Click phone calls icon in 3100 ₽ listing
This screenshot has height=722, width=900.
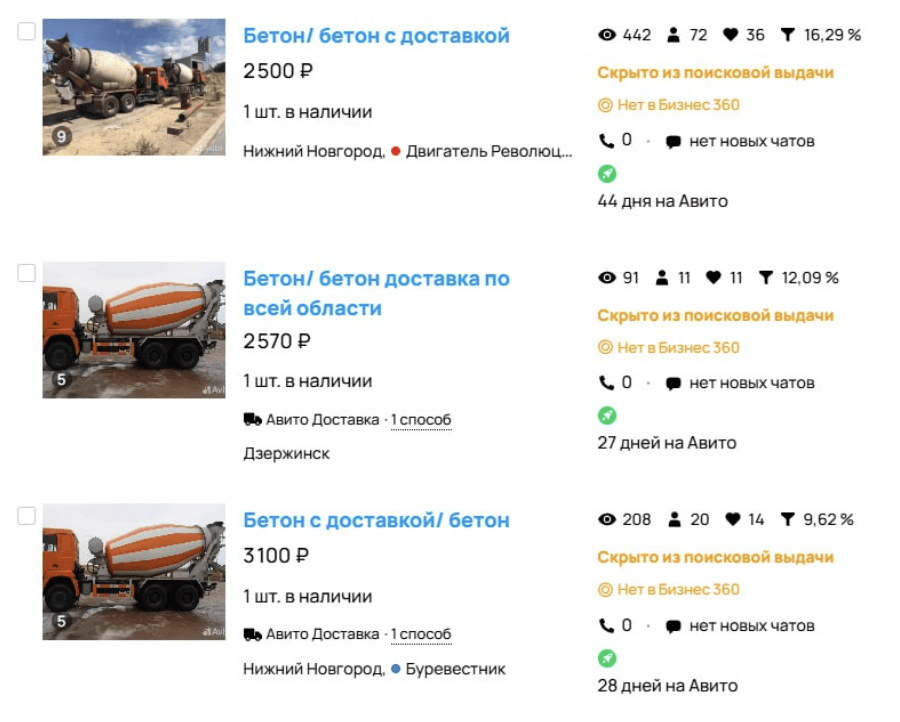606,626
